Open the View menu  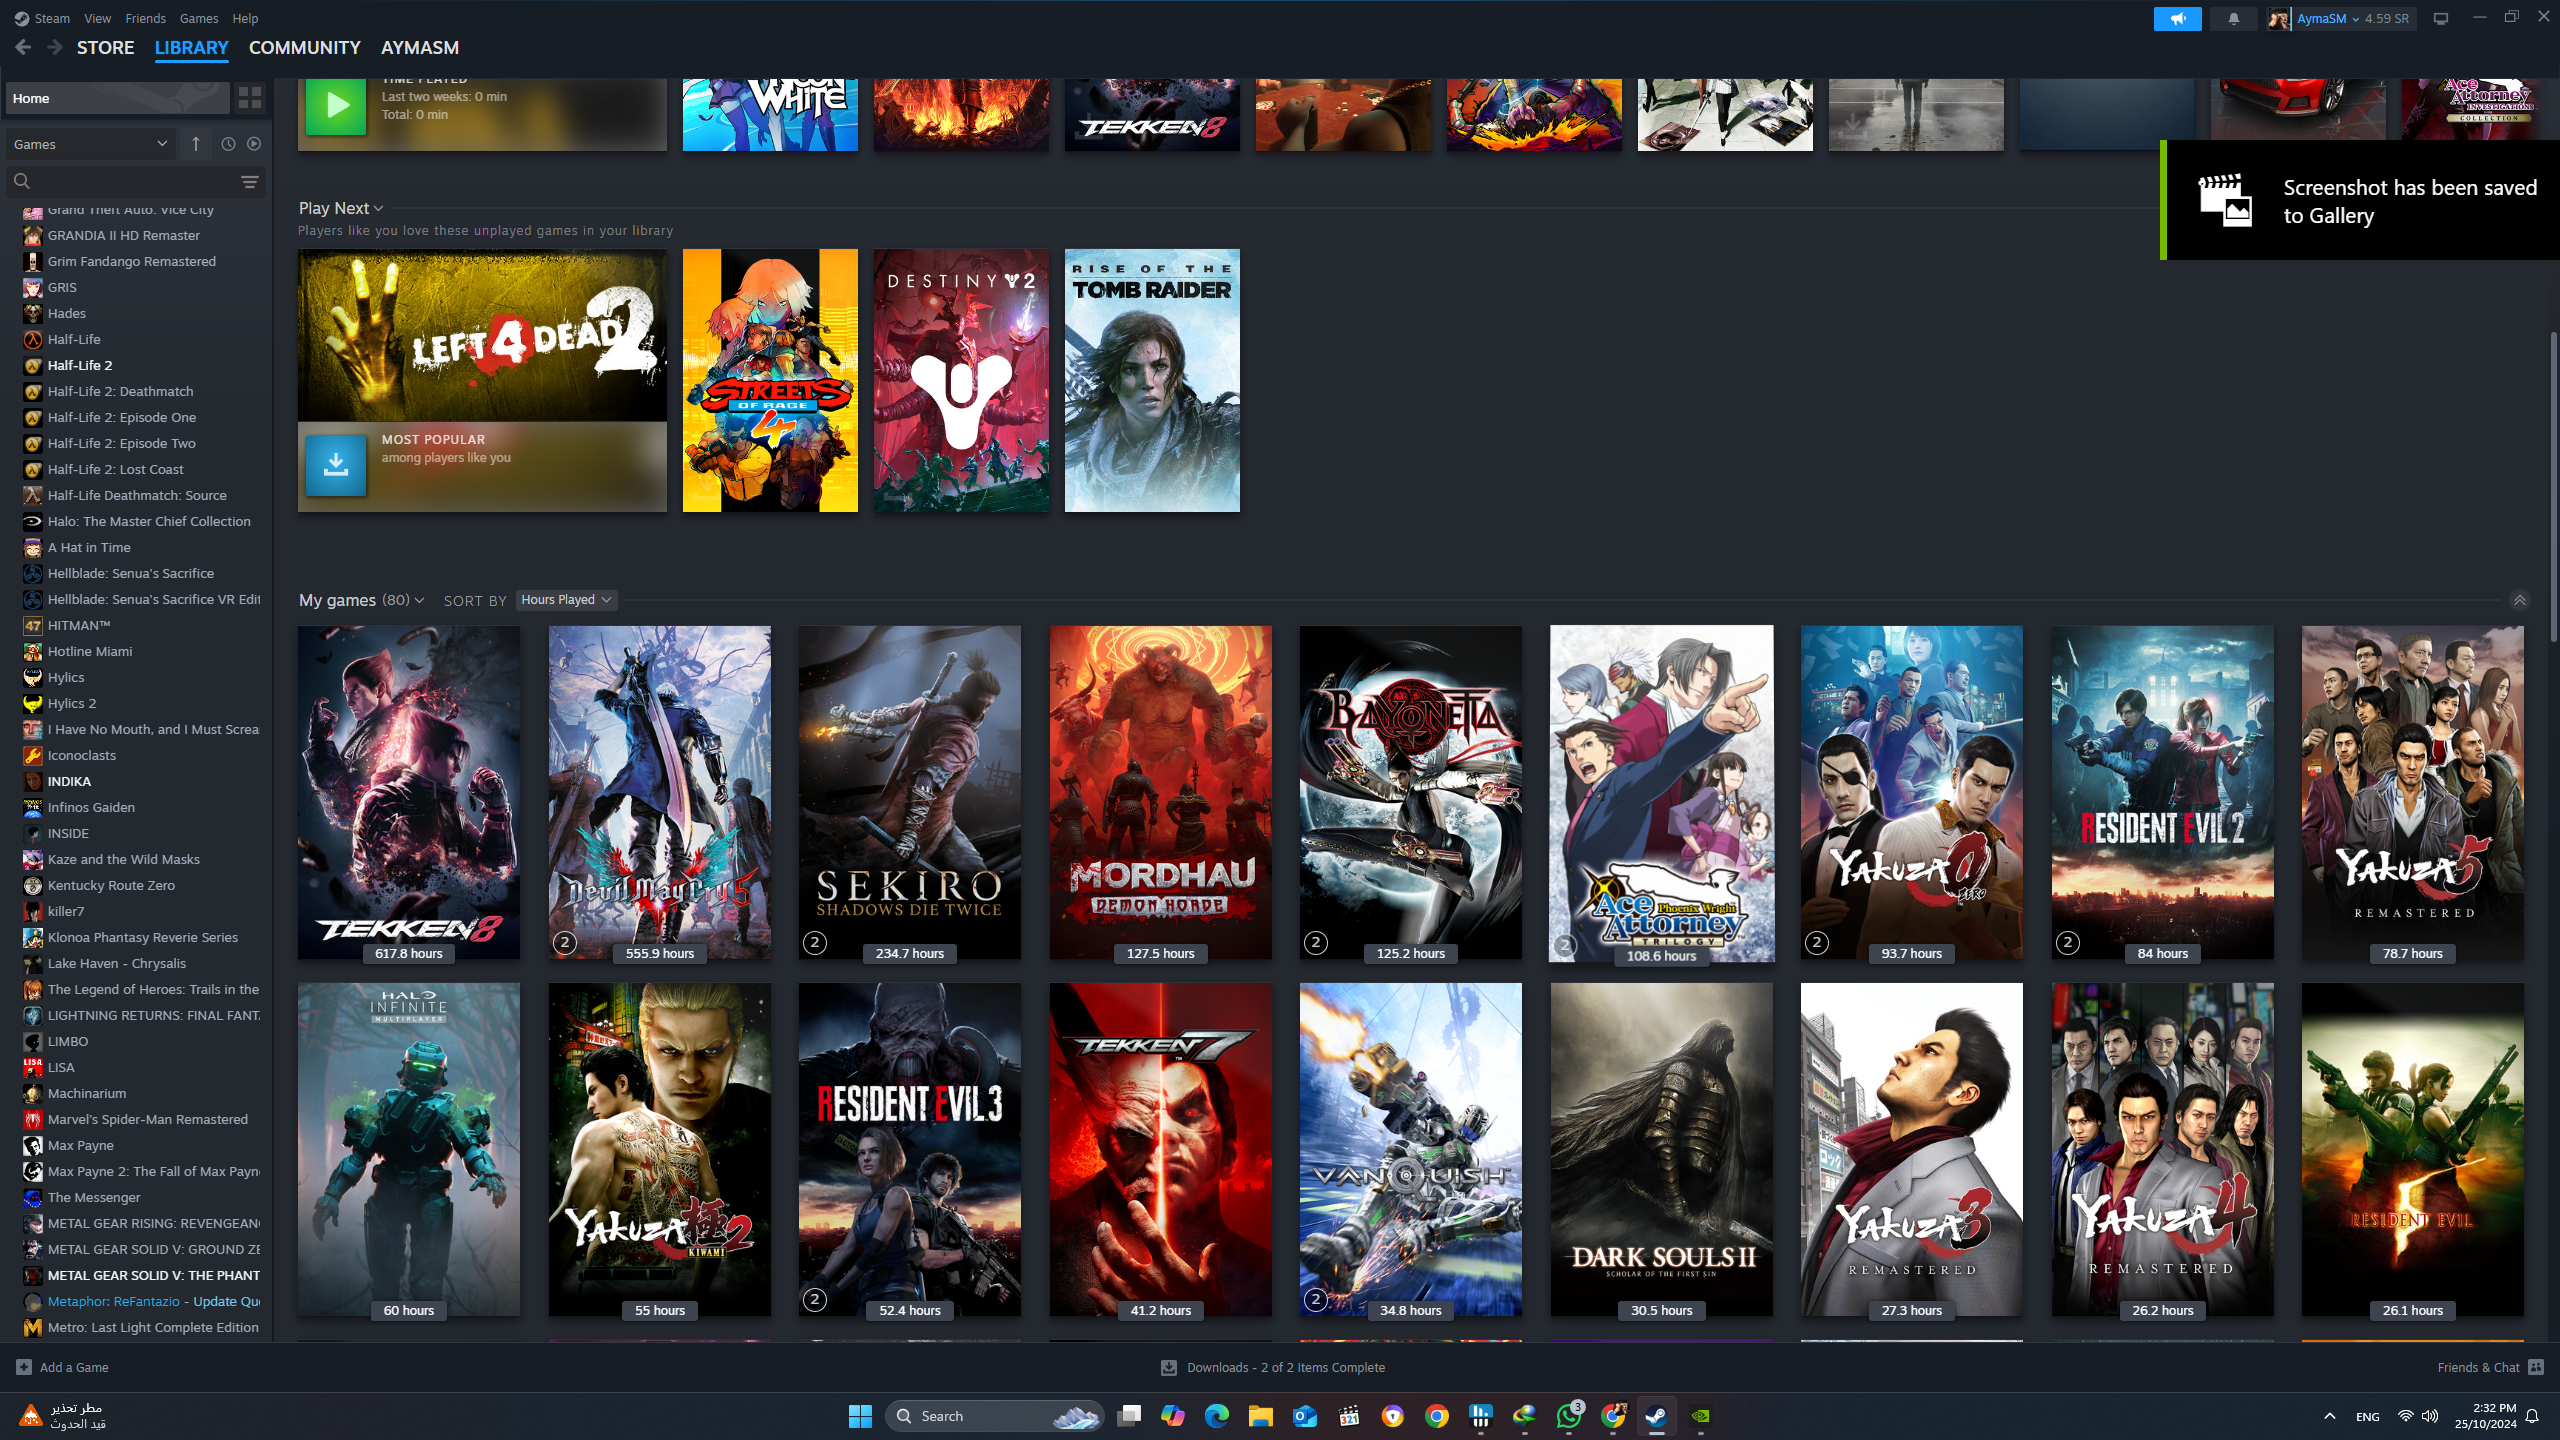tap(98, 18)
